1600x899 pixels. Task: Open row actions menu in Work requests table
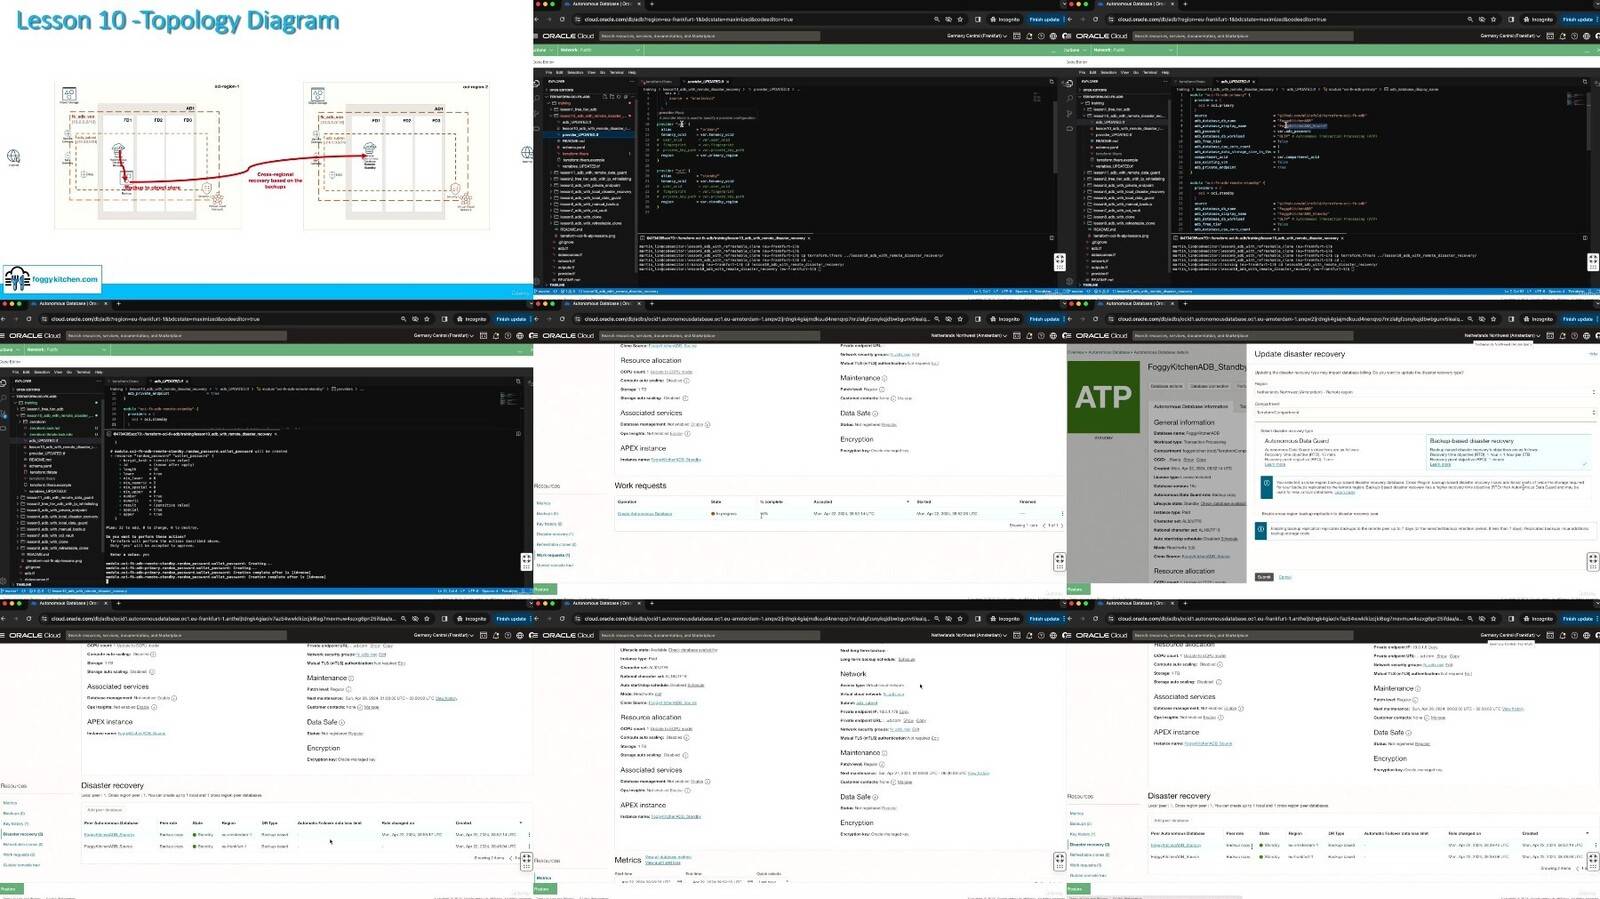(x=1062, y=513)
